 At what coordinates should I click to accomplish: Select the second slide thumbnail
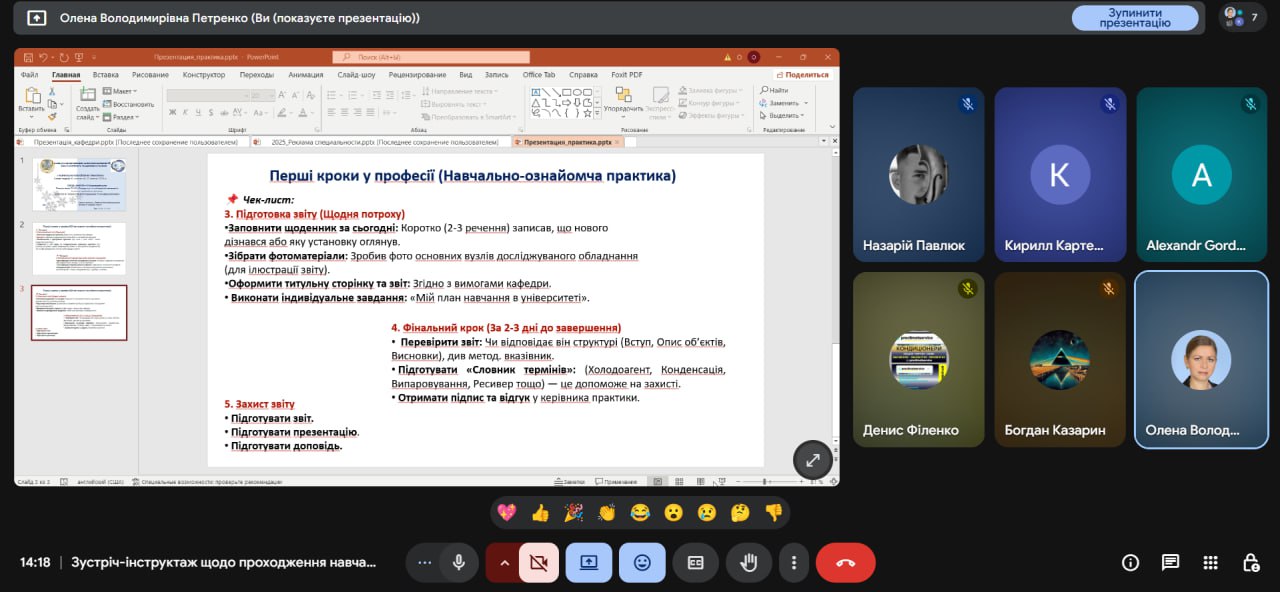[79, 248]
